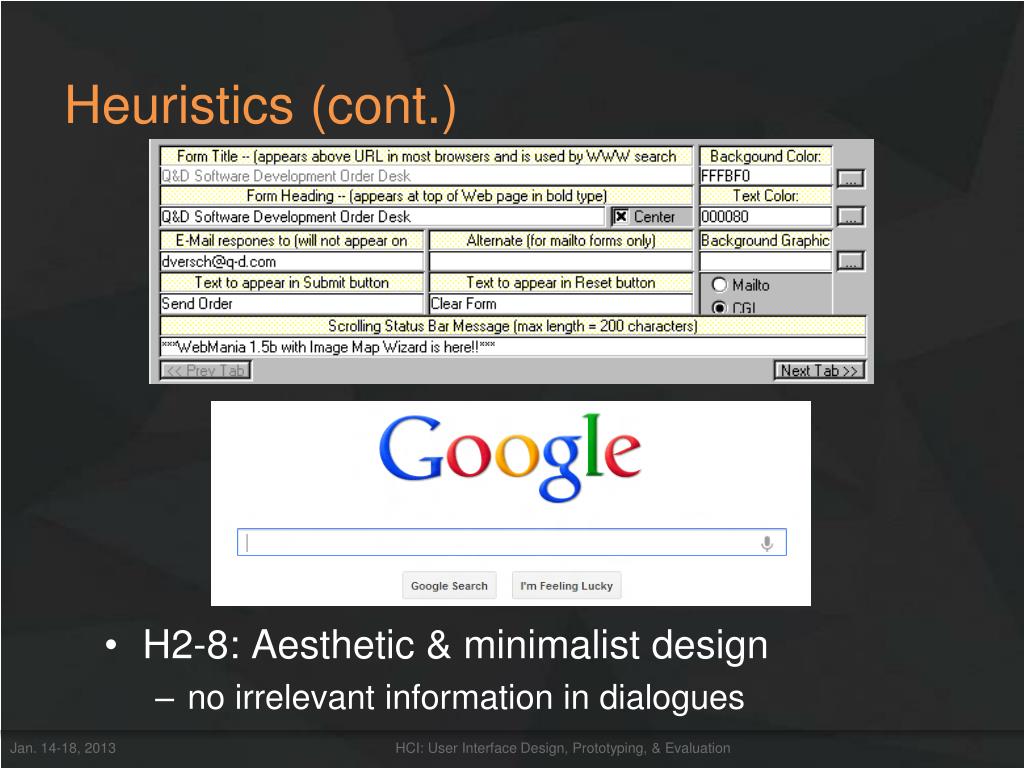1024x768 pixels.
Task: Click the "no irrelevant information in dialogues" sub-bullet
Action: (466, 697)
